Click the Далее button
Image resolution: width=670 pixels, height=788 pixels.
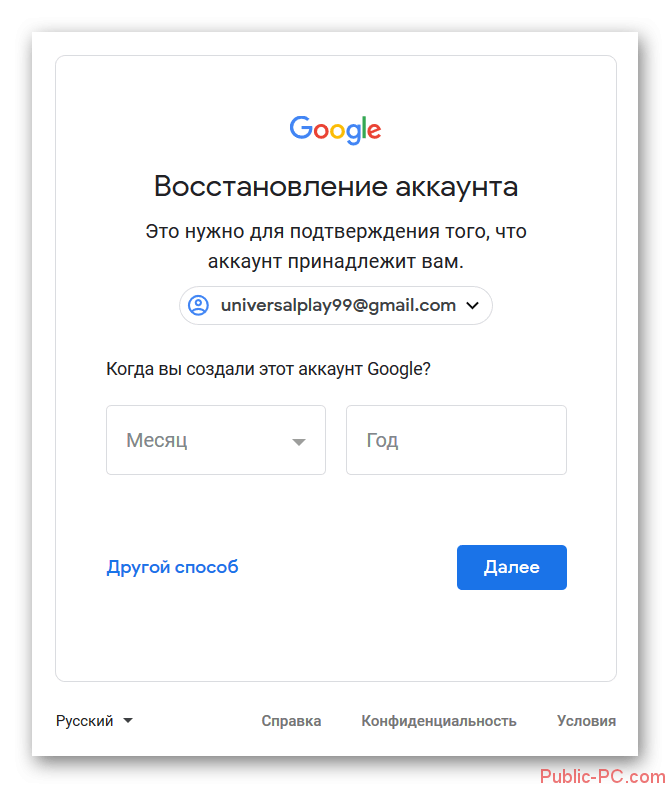coord(512,567)
